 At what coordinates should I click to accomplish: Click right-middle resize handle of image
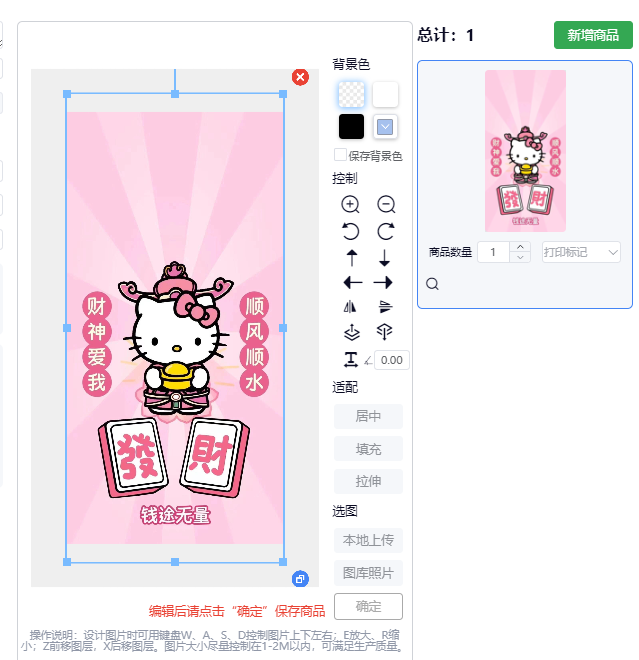(283, 328)
